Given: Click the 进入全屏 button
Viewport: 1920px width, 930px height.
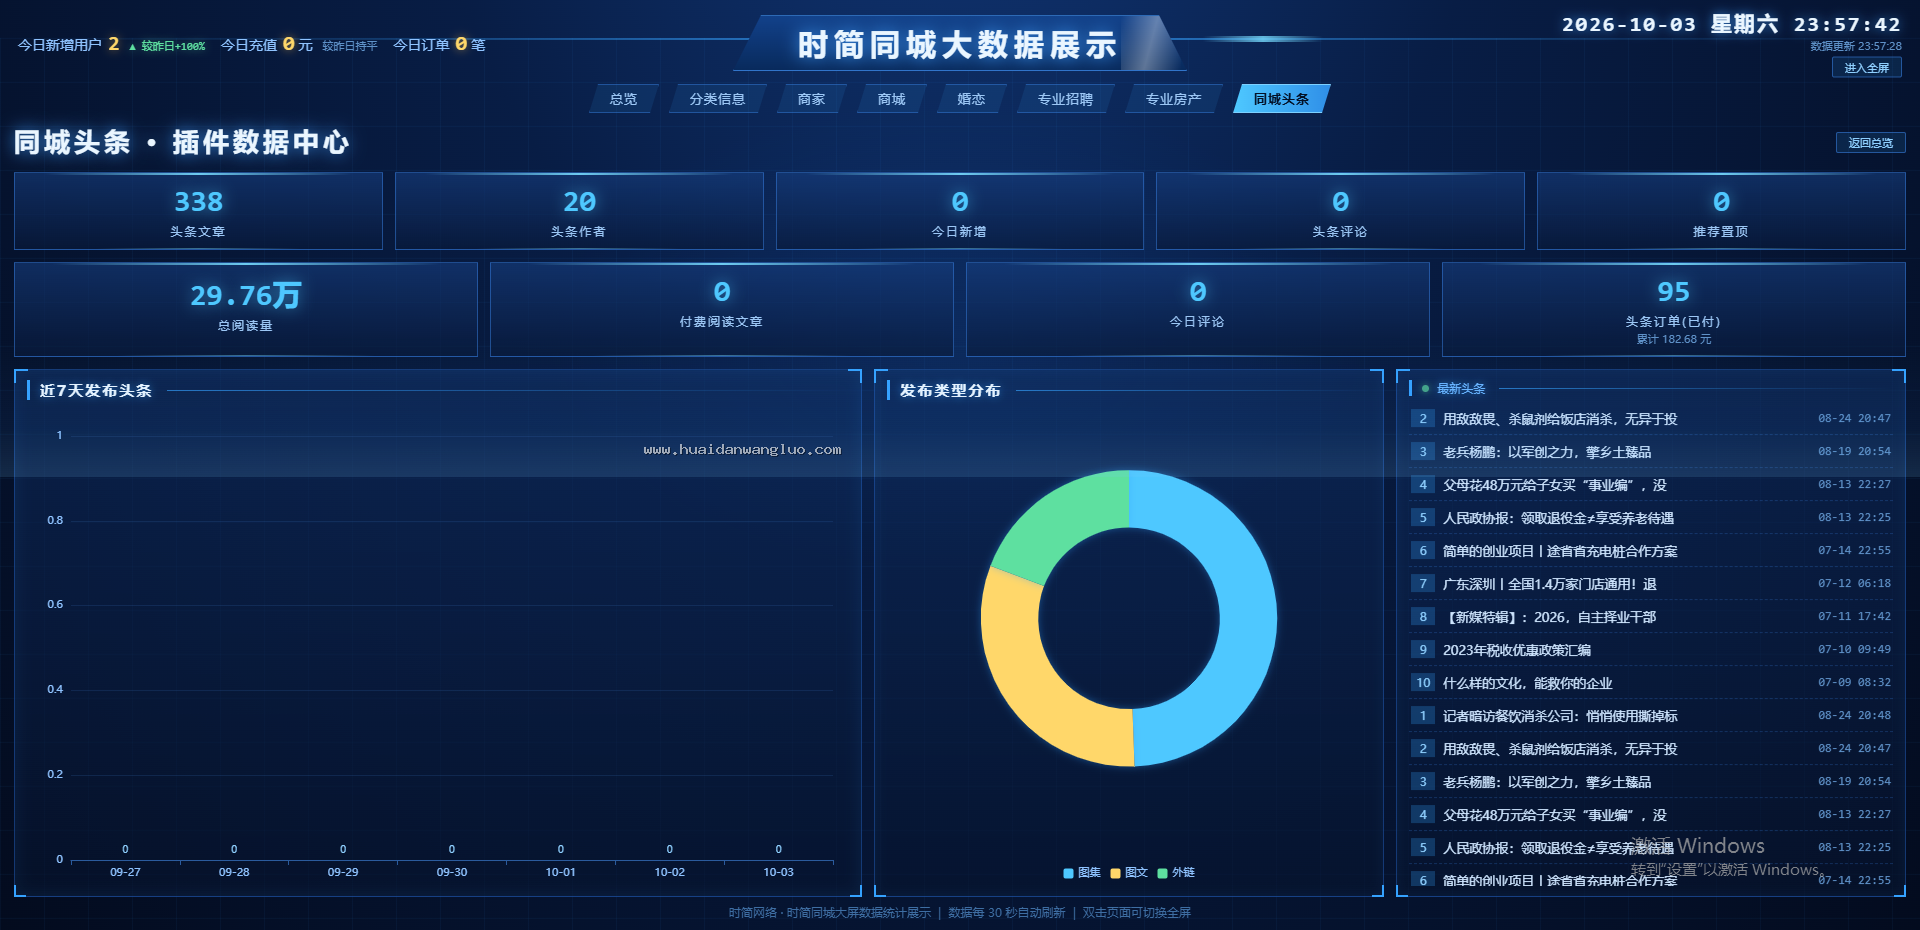Looking at the screenshot, I should (1866, 68).
